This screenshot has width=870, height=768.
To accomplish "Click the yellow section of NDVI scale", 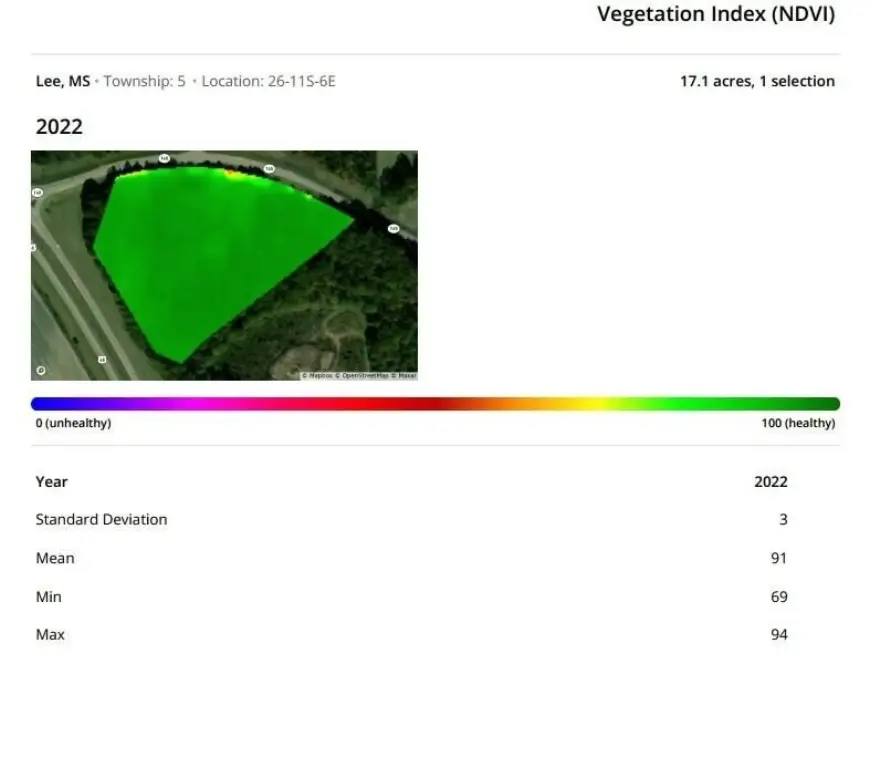I will point(598,404).
